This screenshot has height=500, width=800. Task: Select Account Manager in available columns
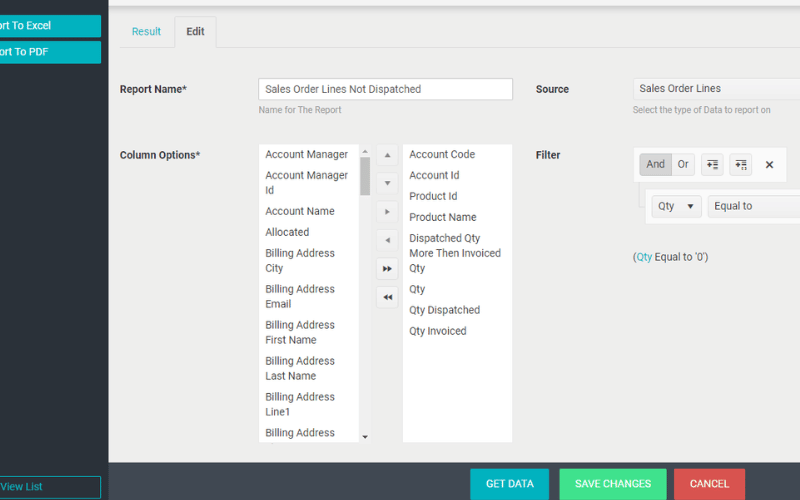(307, 155)
